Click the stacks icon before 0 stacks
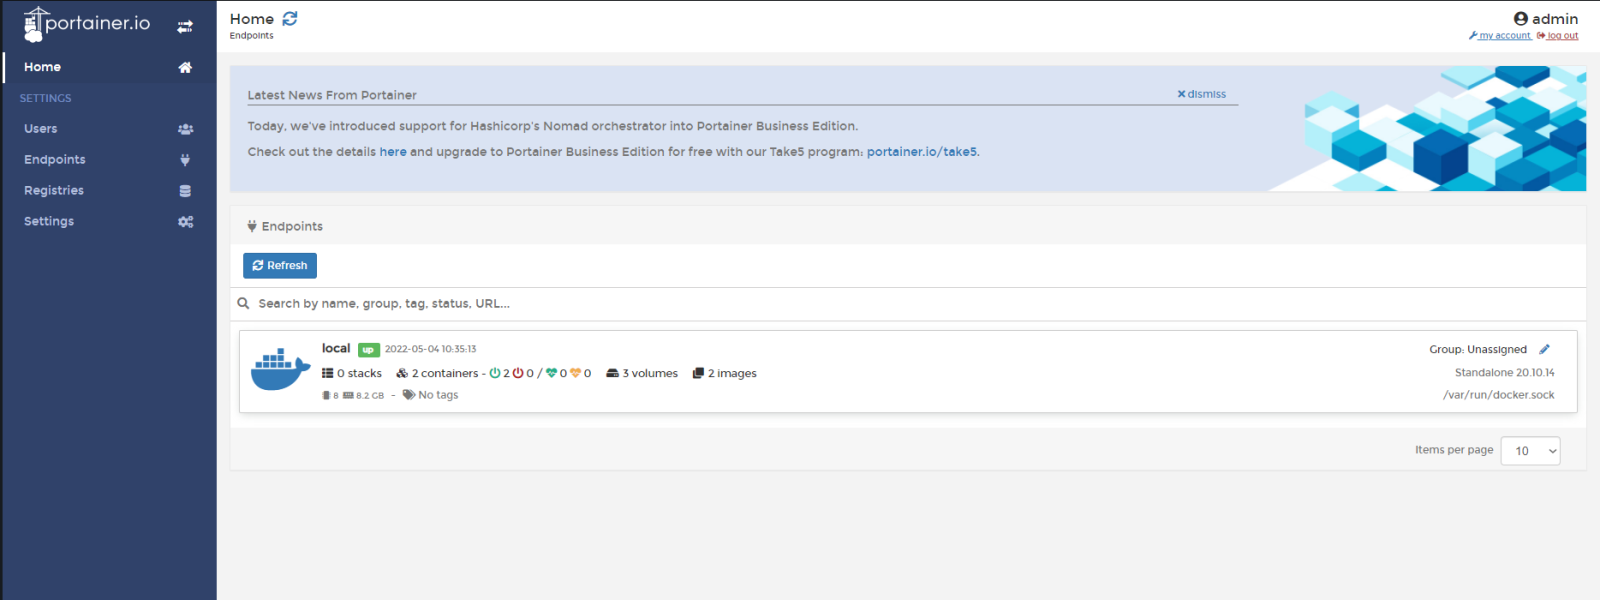1600x600 pixels. point(327,374)
